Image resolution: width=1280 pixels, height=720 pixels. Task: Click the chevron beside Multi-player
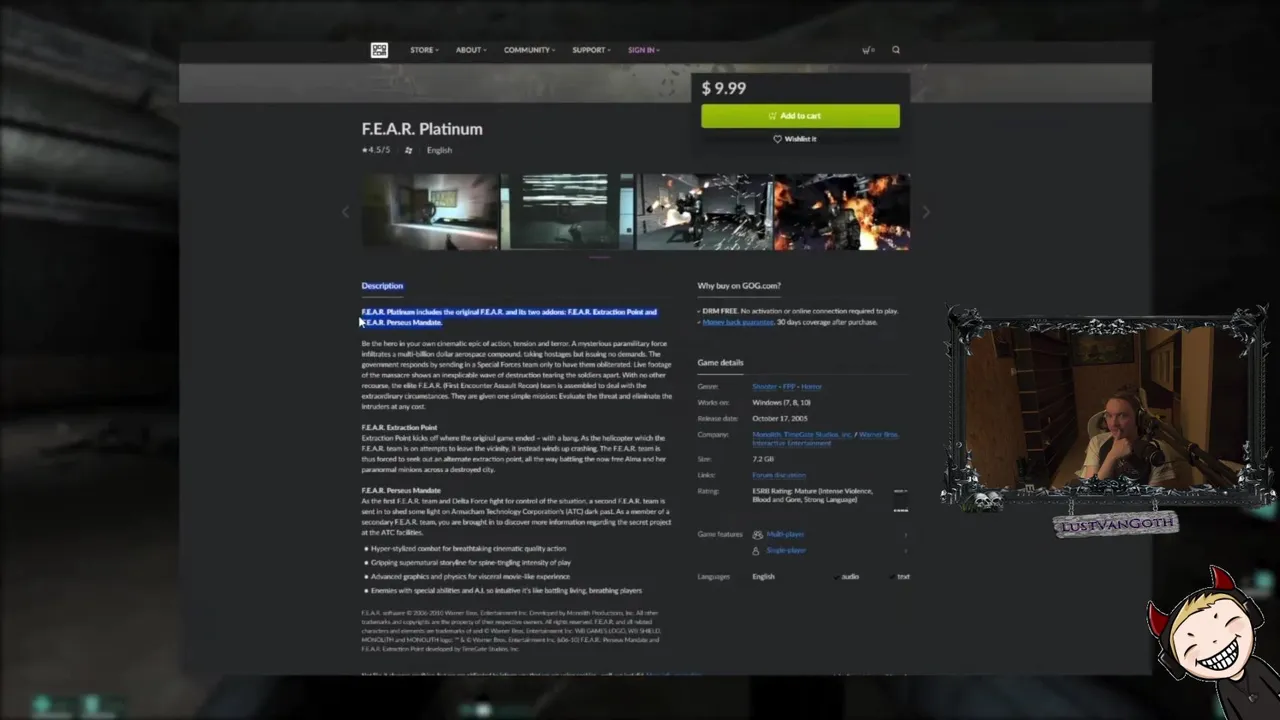(905, 534)
